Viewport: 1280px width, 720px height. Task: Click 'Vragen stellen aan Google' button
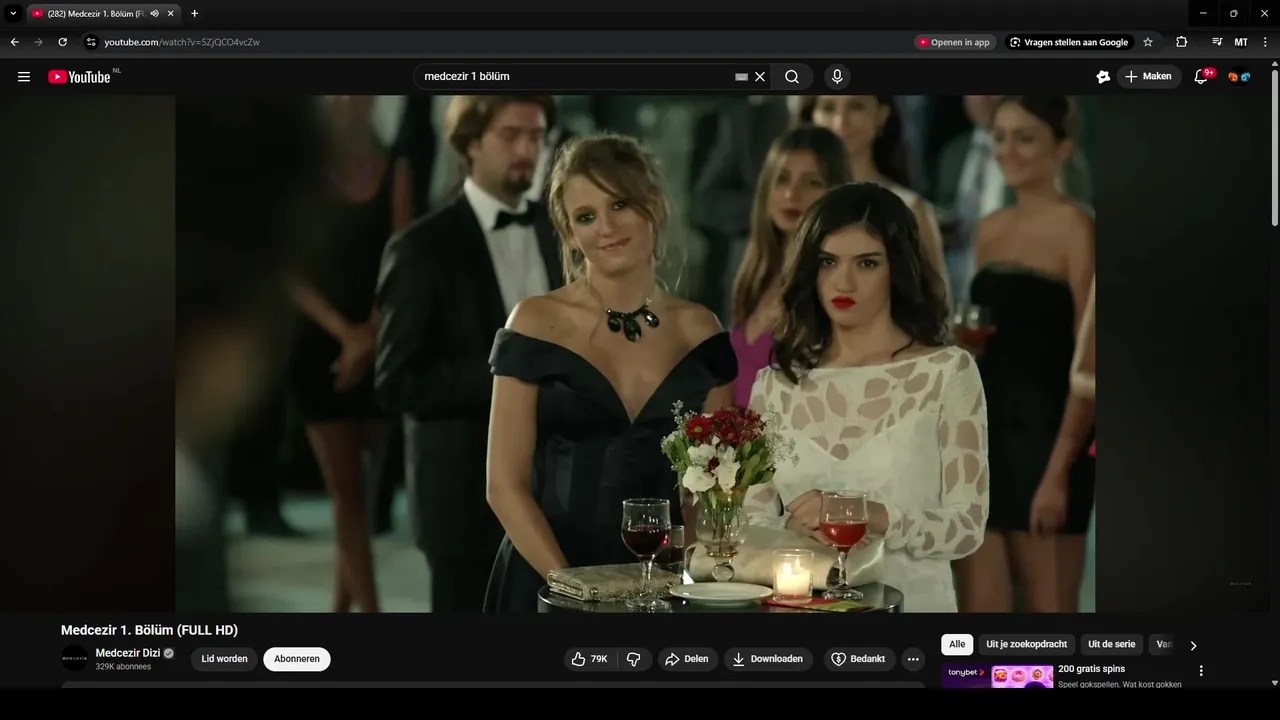(x=1069, y=42)
